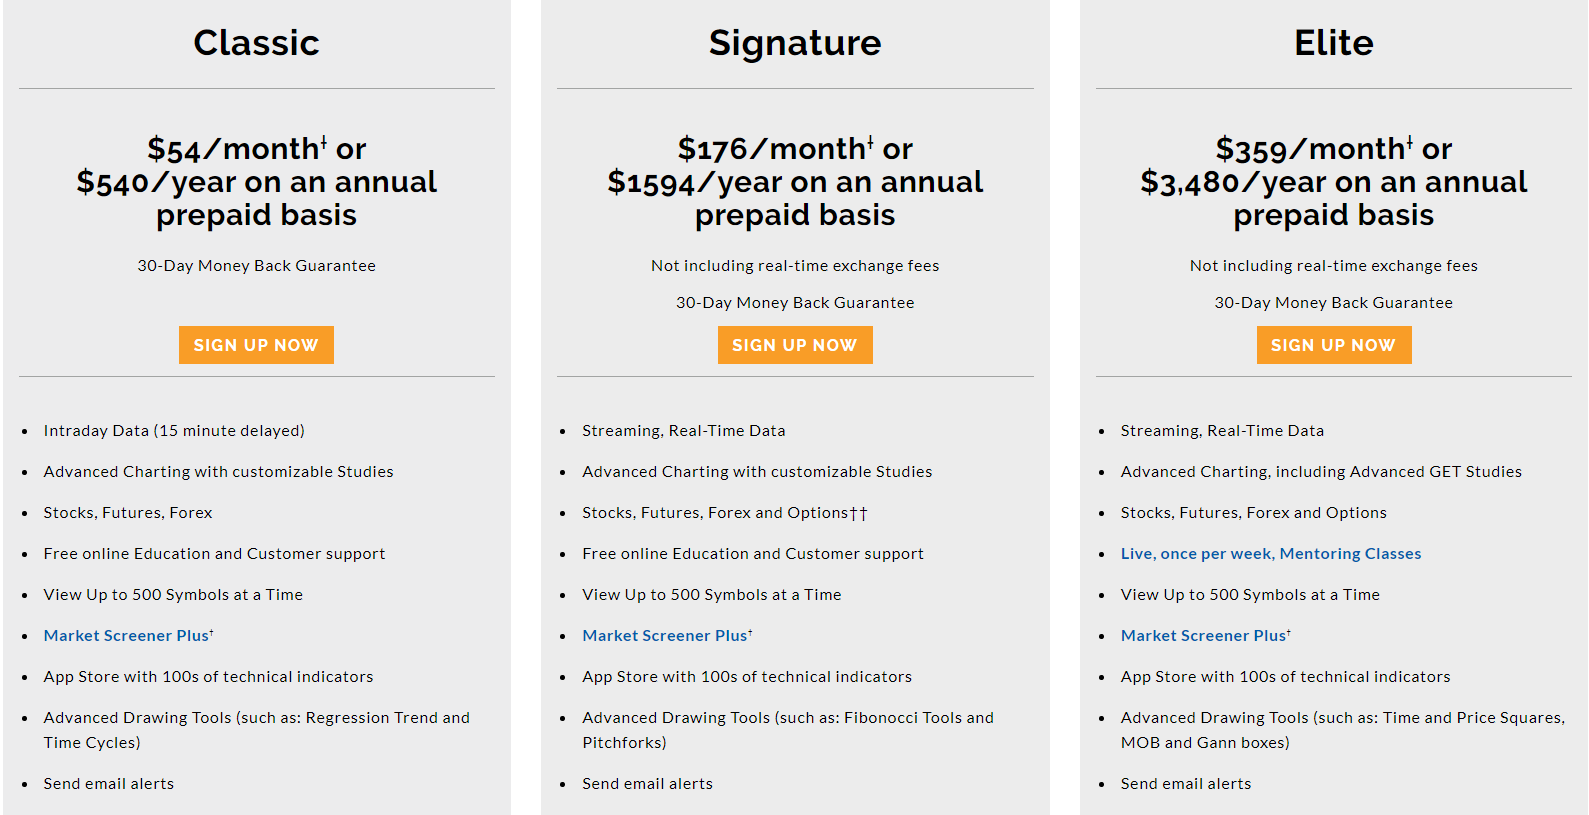This screenshot has height=815, width=1589.
Task: Click Send email alerts in Elite column
Action: click(x=1186, y=783)
